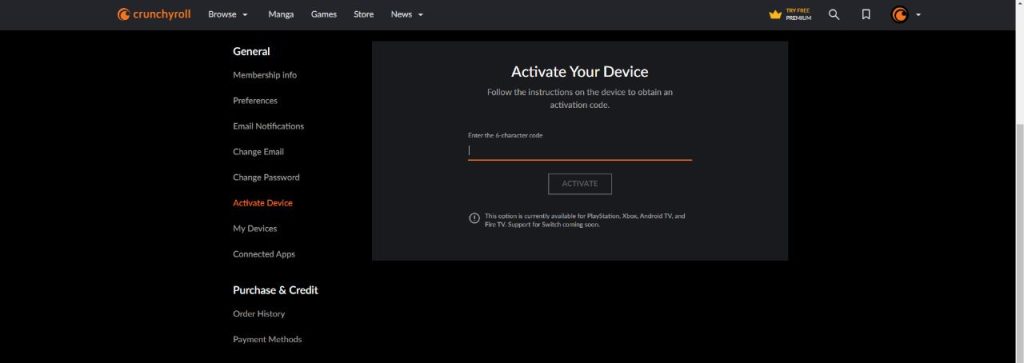Click the Crunchyroll logo
Screen dimensions: 1024x363
tap(154, 14)
